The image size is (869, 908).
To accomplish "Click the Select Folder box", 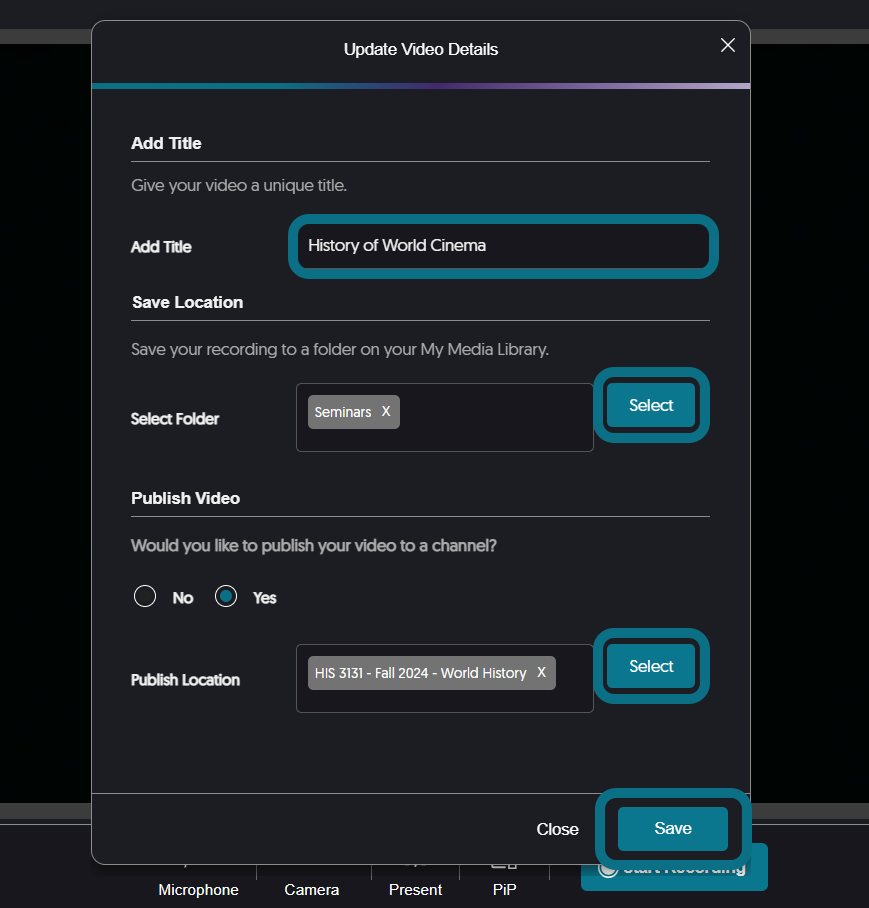I will [445, 417].
